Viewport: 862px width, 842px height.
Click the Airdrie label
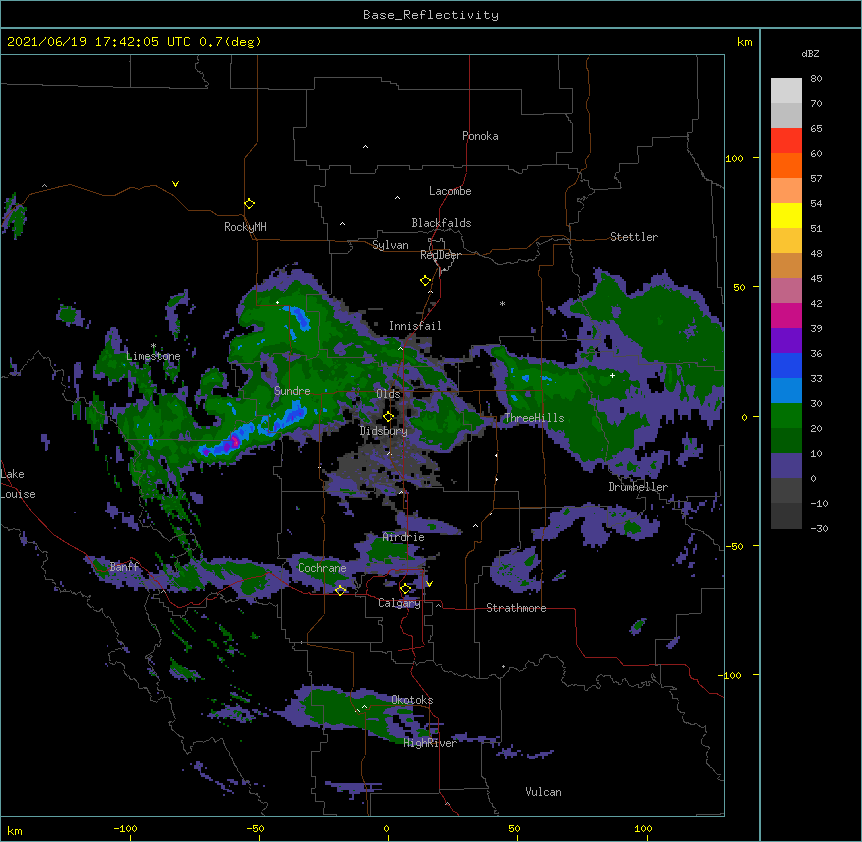404,537
